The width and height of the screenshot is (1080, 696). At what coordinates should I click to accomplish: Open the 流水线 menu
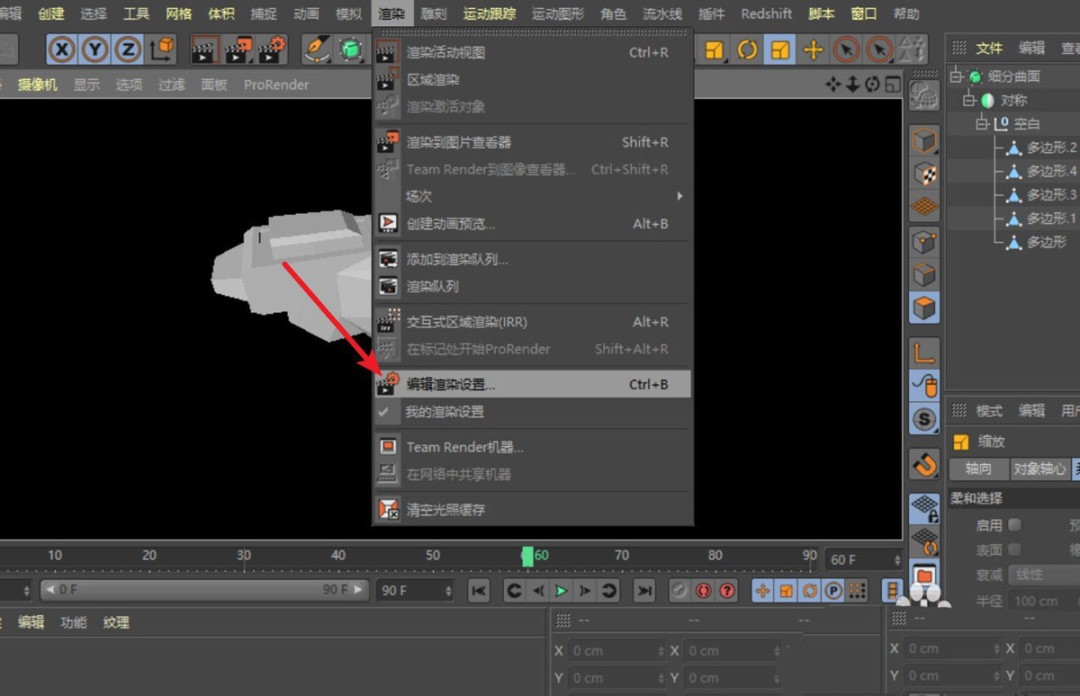pyautogui.click(x=661, y=13)
